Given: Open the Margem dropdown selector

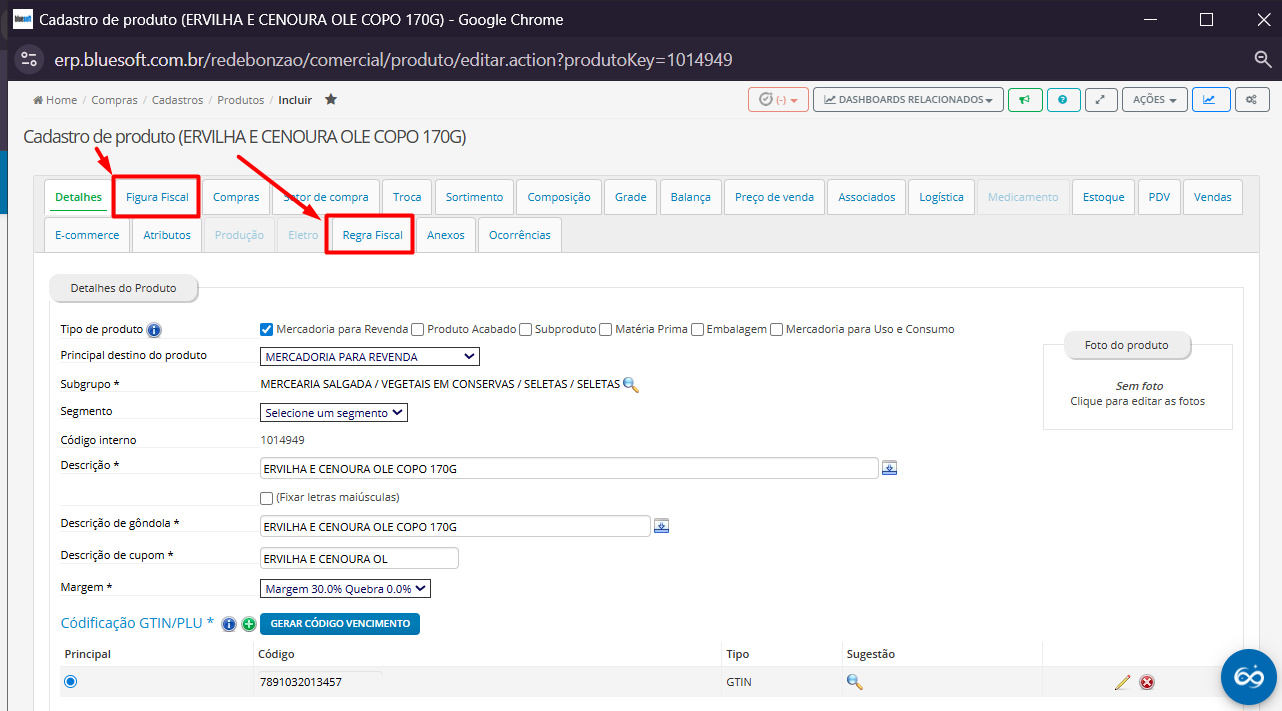Looking at the screenshot, I should [345, 589].
